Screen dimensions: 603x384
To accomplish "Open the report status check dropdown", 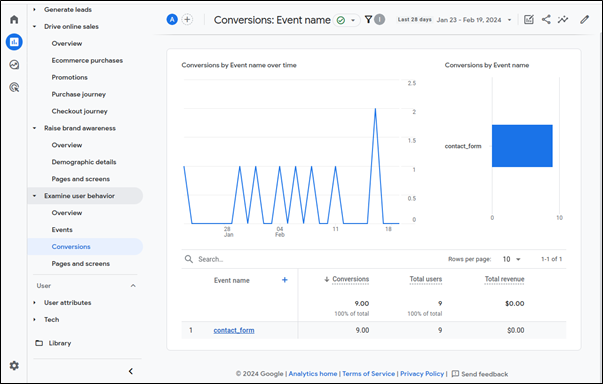I will click(346, 20).
